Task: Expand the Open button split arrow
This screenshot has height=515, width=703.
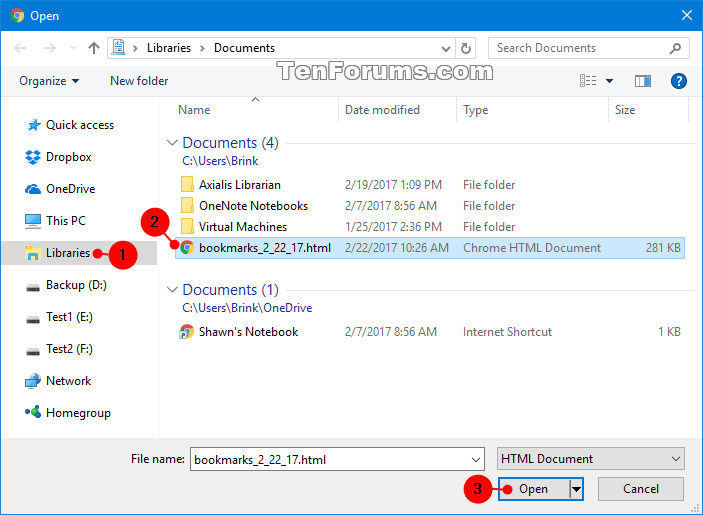Action: (x=576, y=489)
